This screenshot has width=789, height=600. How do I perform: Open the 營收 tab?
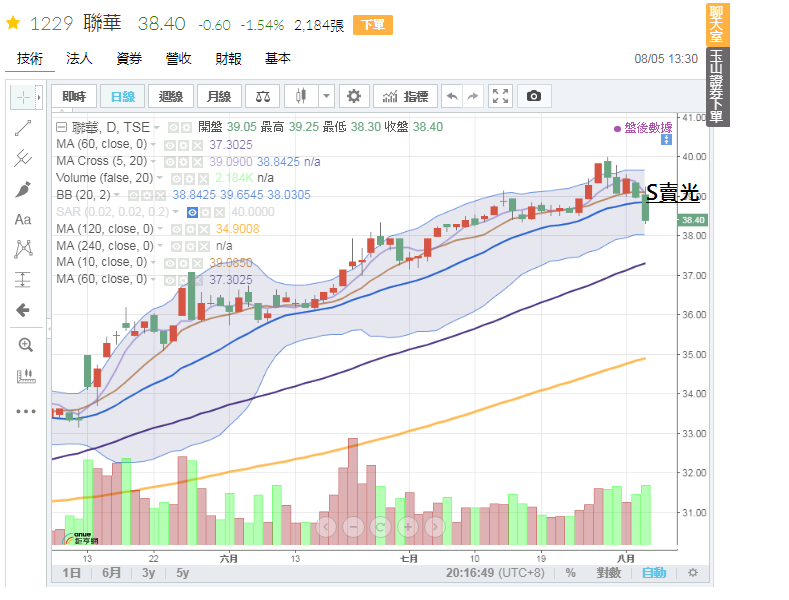tap(179, 59)
